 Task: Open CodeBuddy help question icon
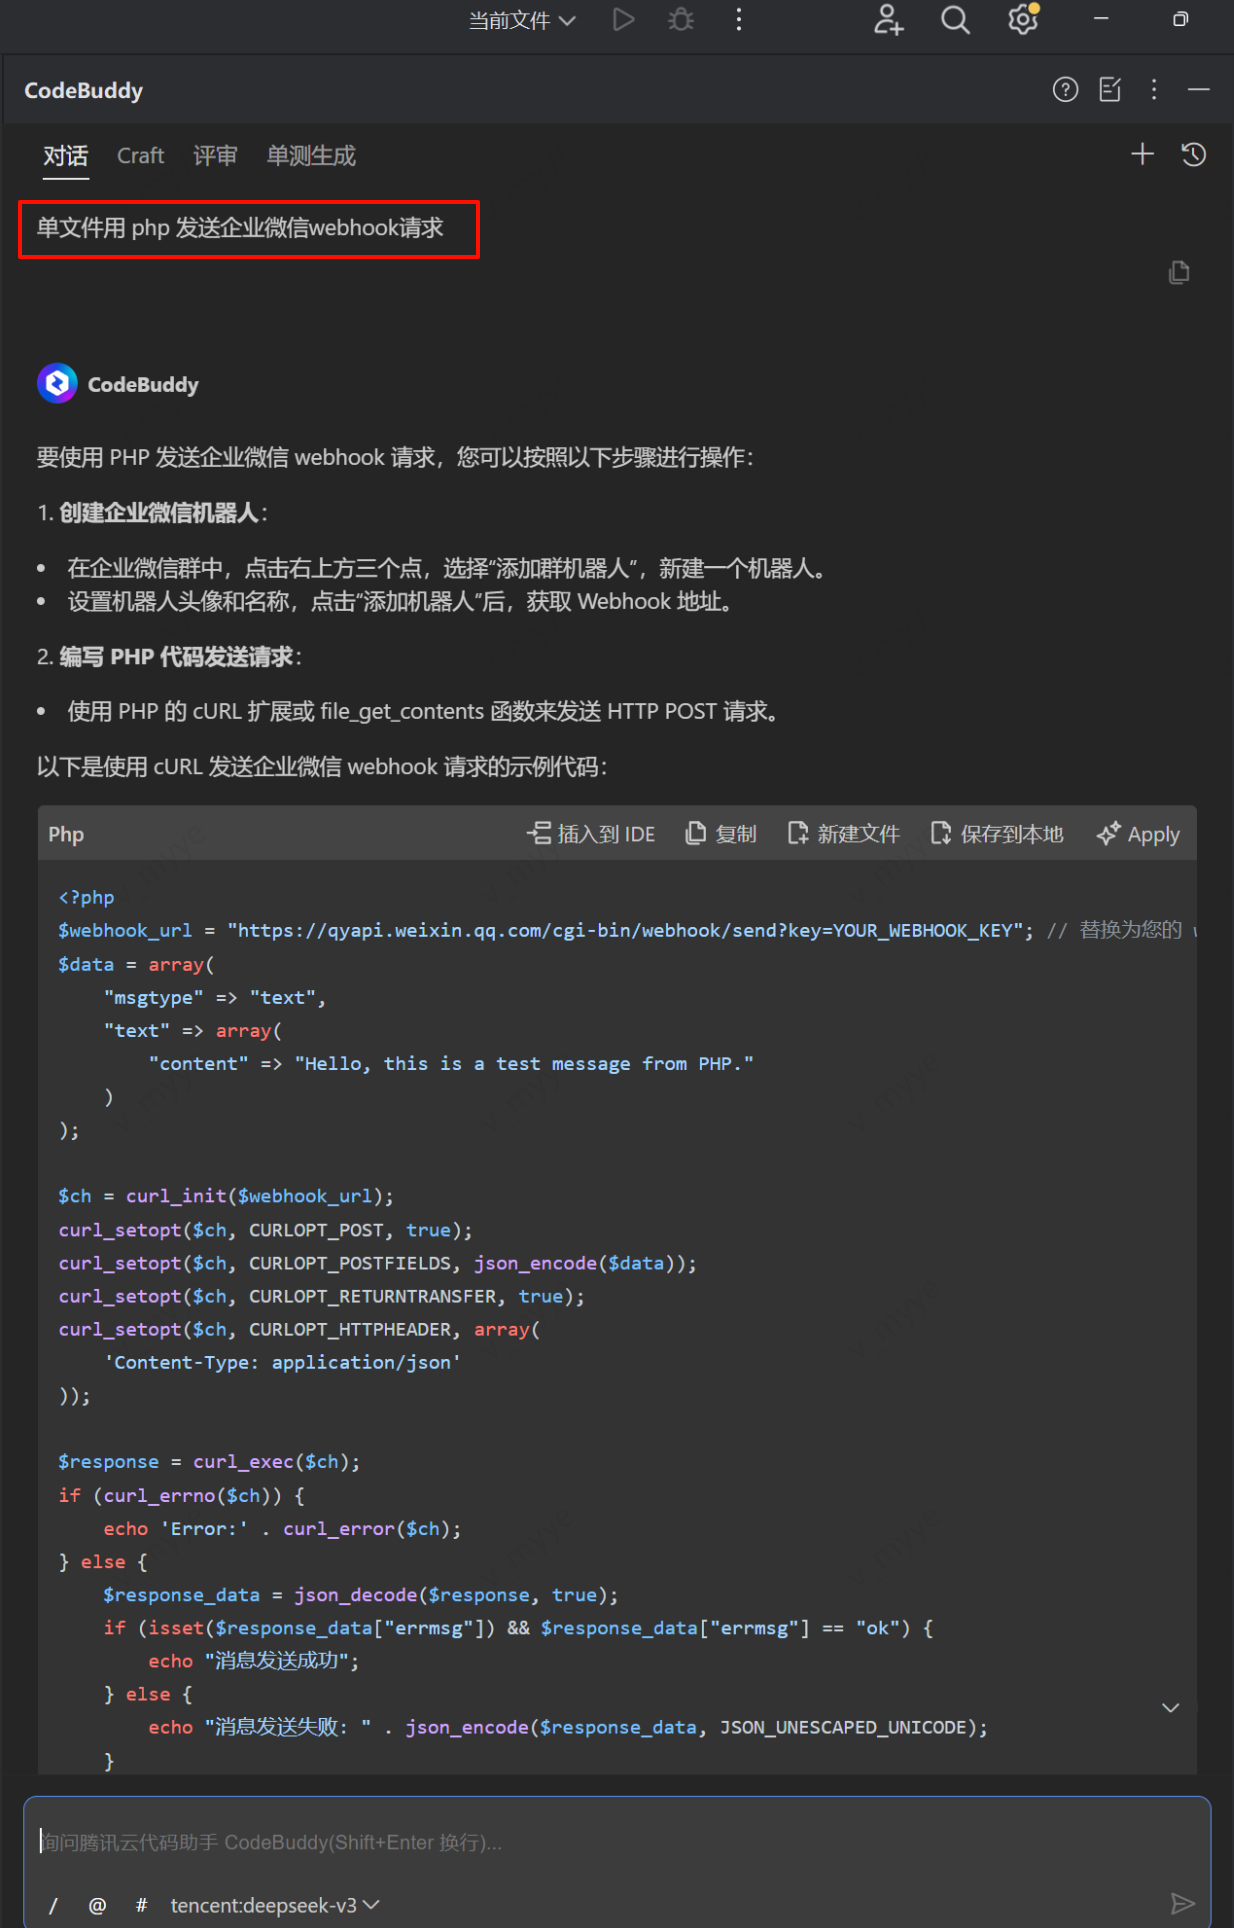tap(1065, 90)
